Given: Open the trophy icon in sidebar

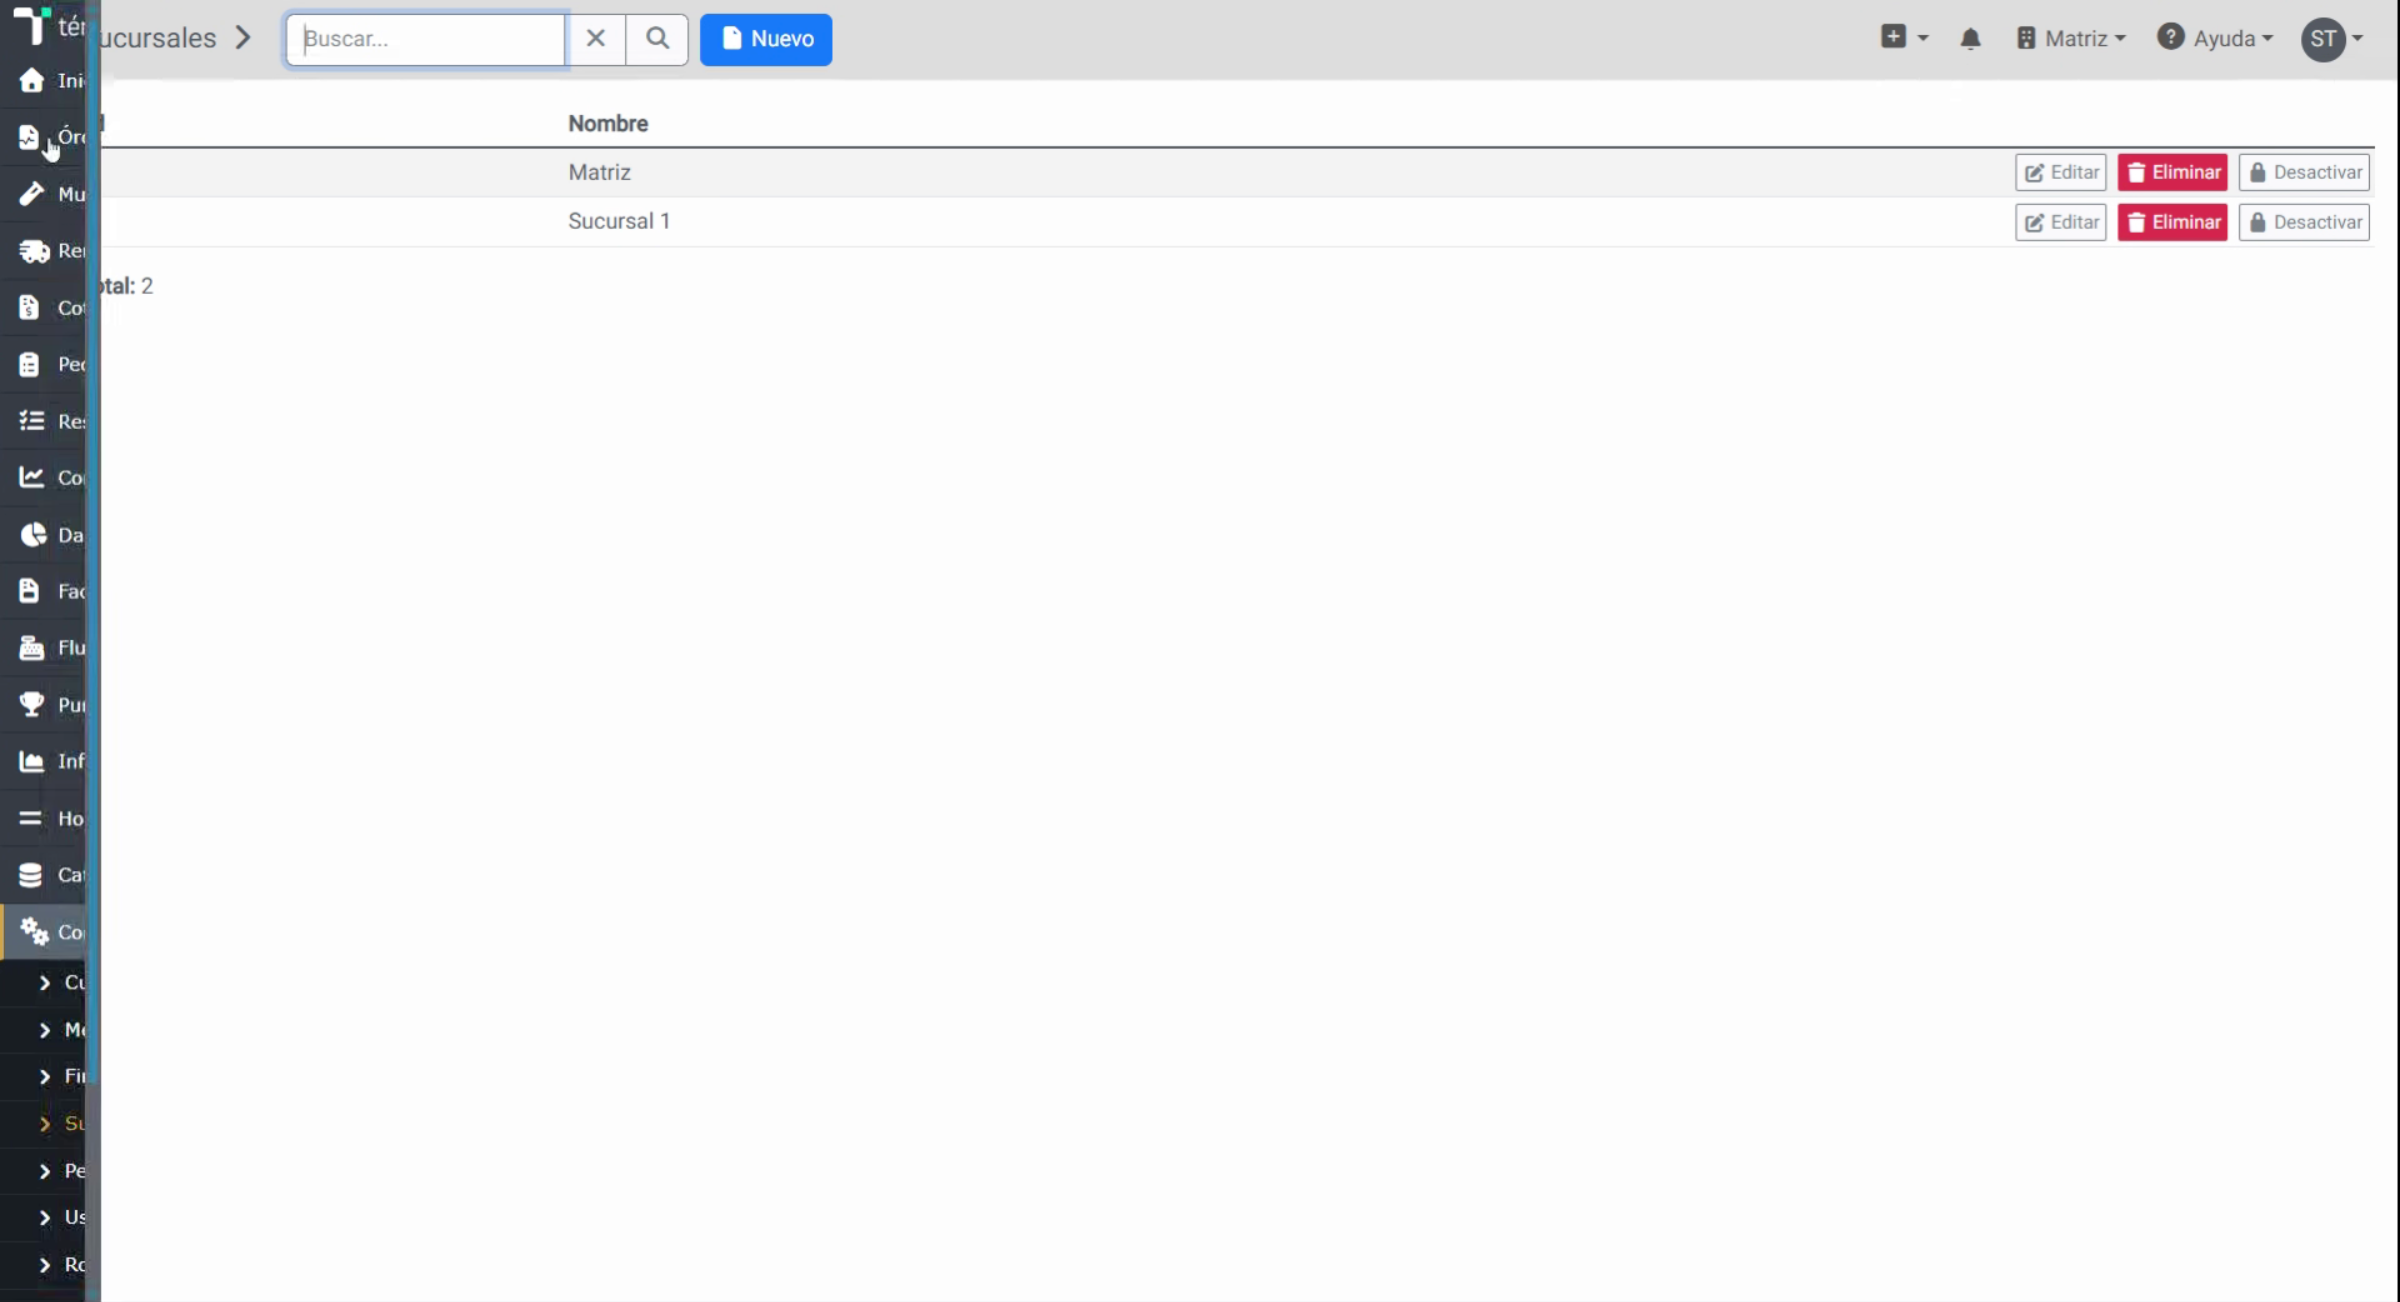Looking at the screenshot, I should click(x=31, y=704).
